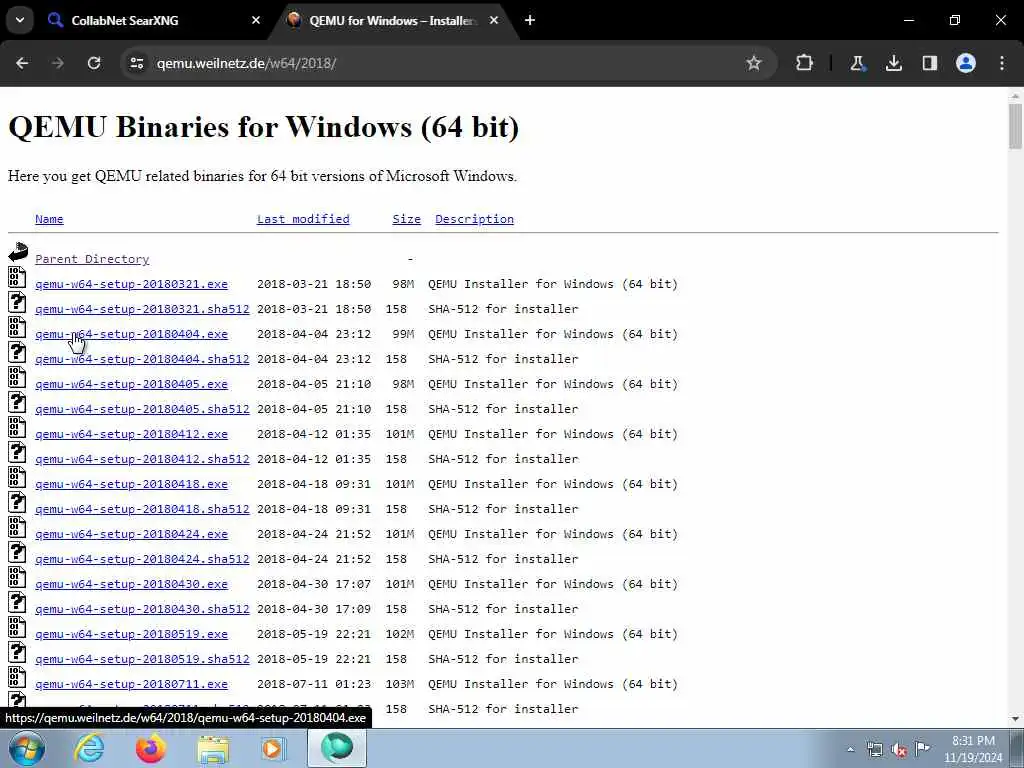
Task: Open qemu-w64-setup-20180412.sha512
Action: coord(142,459)
